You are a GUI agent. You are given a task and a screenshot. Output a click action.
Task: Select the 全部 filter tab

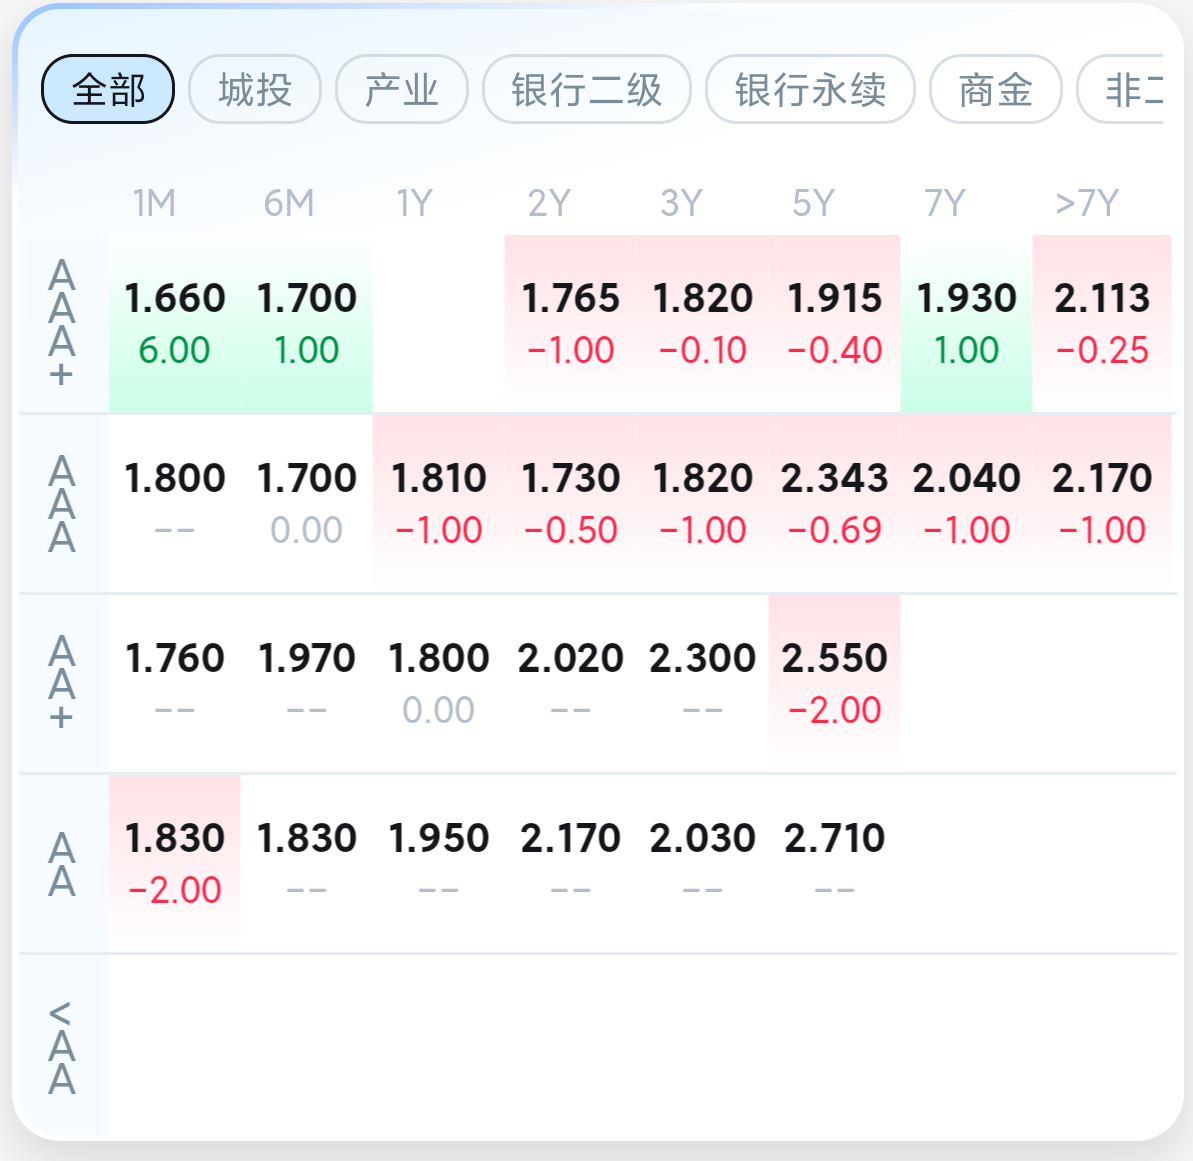(108, 89)
